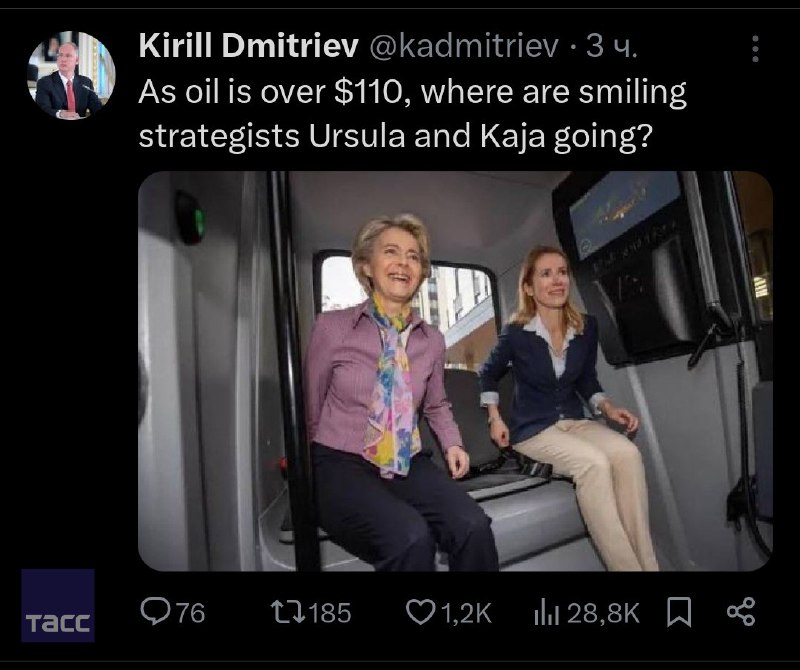Click the TASS logo badge
Screen dimensions: 800x670
click(x=58, y=606)
